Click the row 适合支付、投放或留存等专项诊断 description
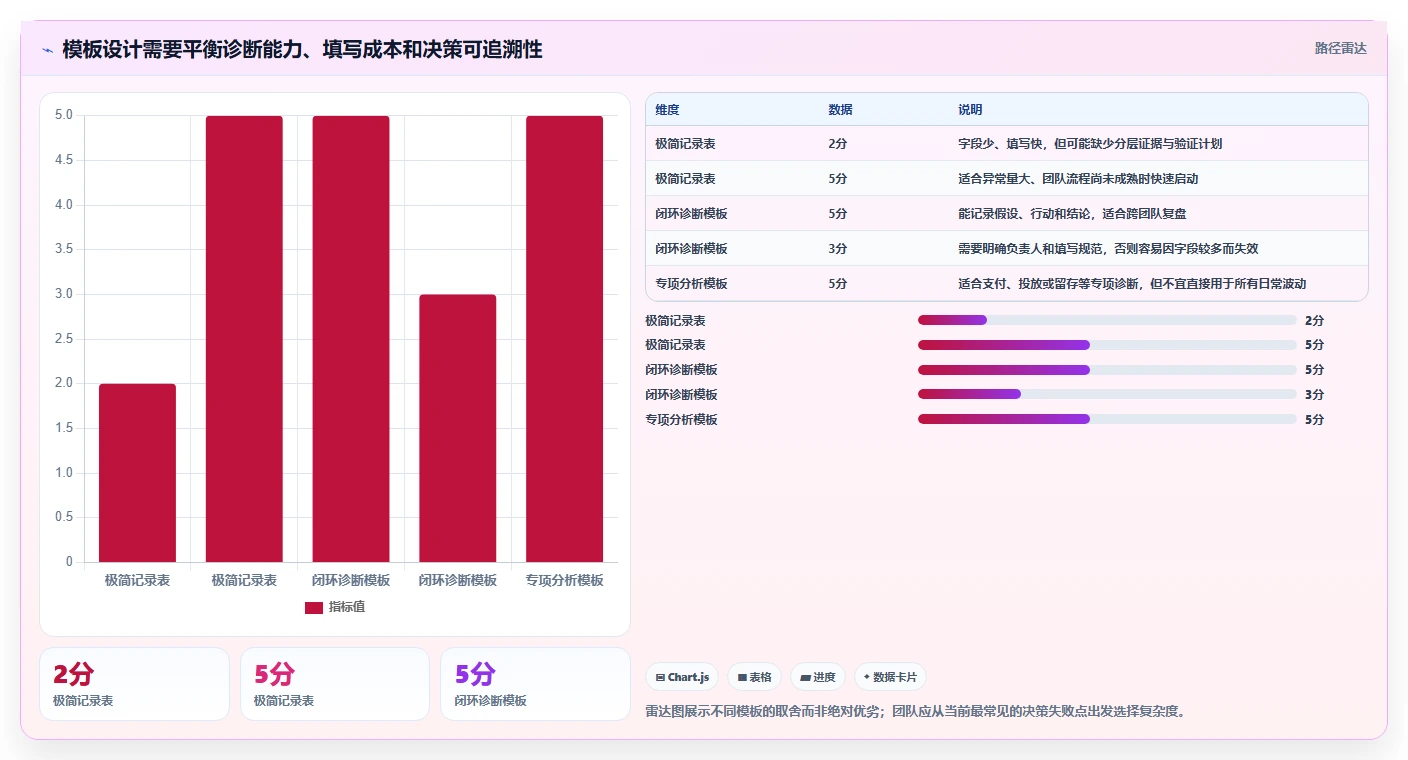This screenshot has height=760, width=1408. [x=1132, y=284]
